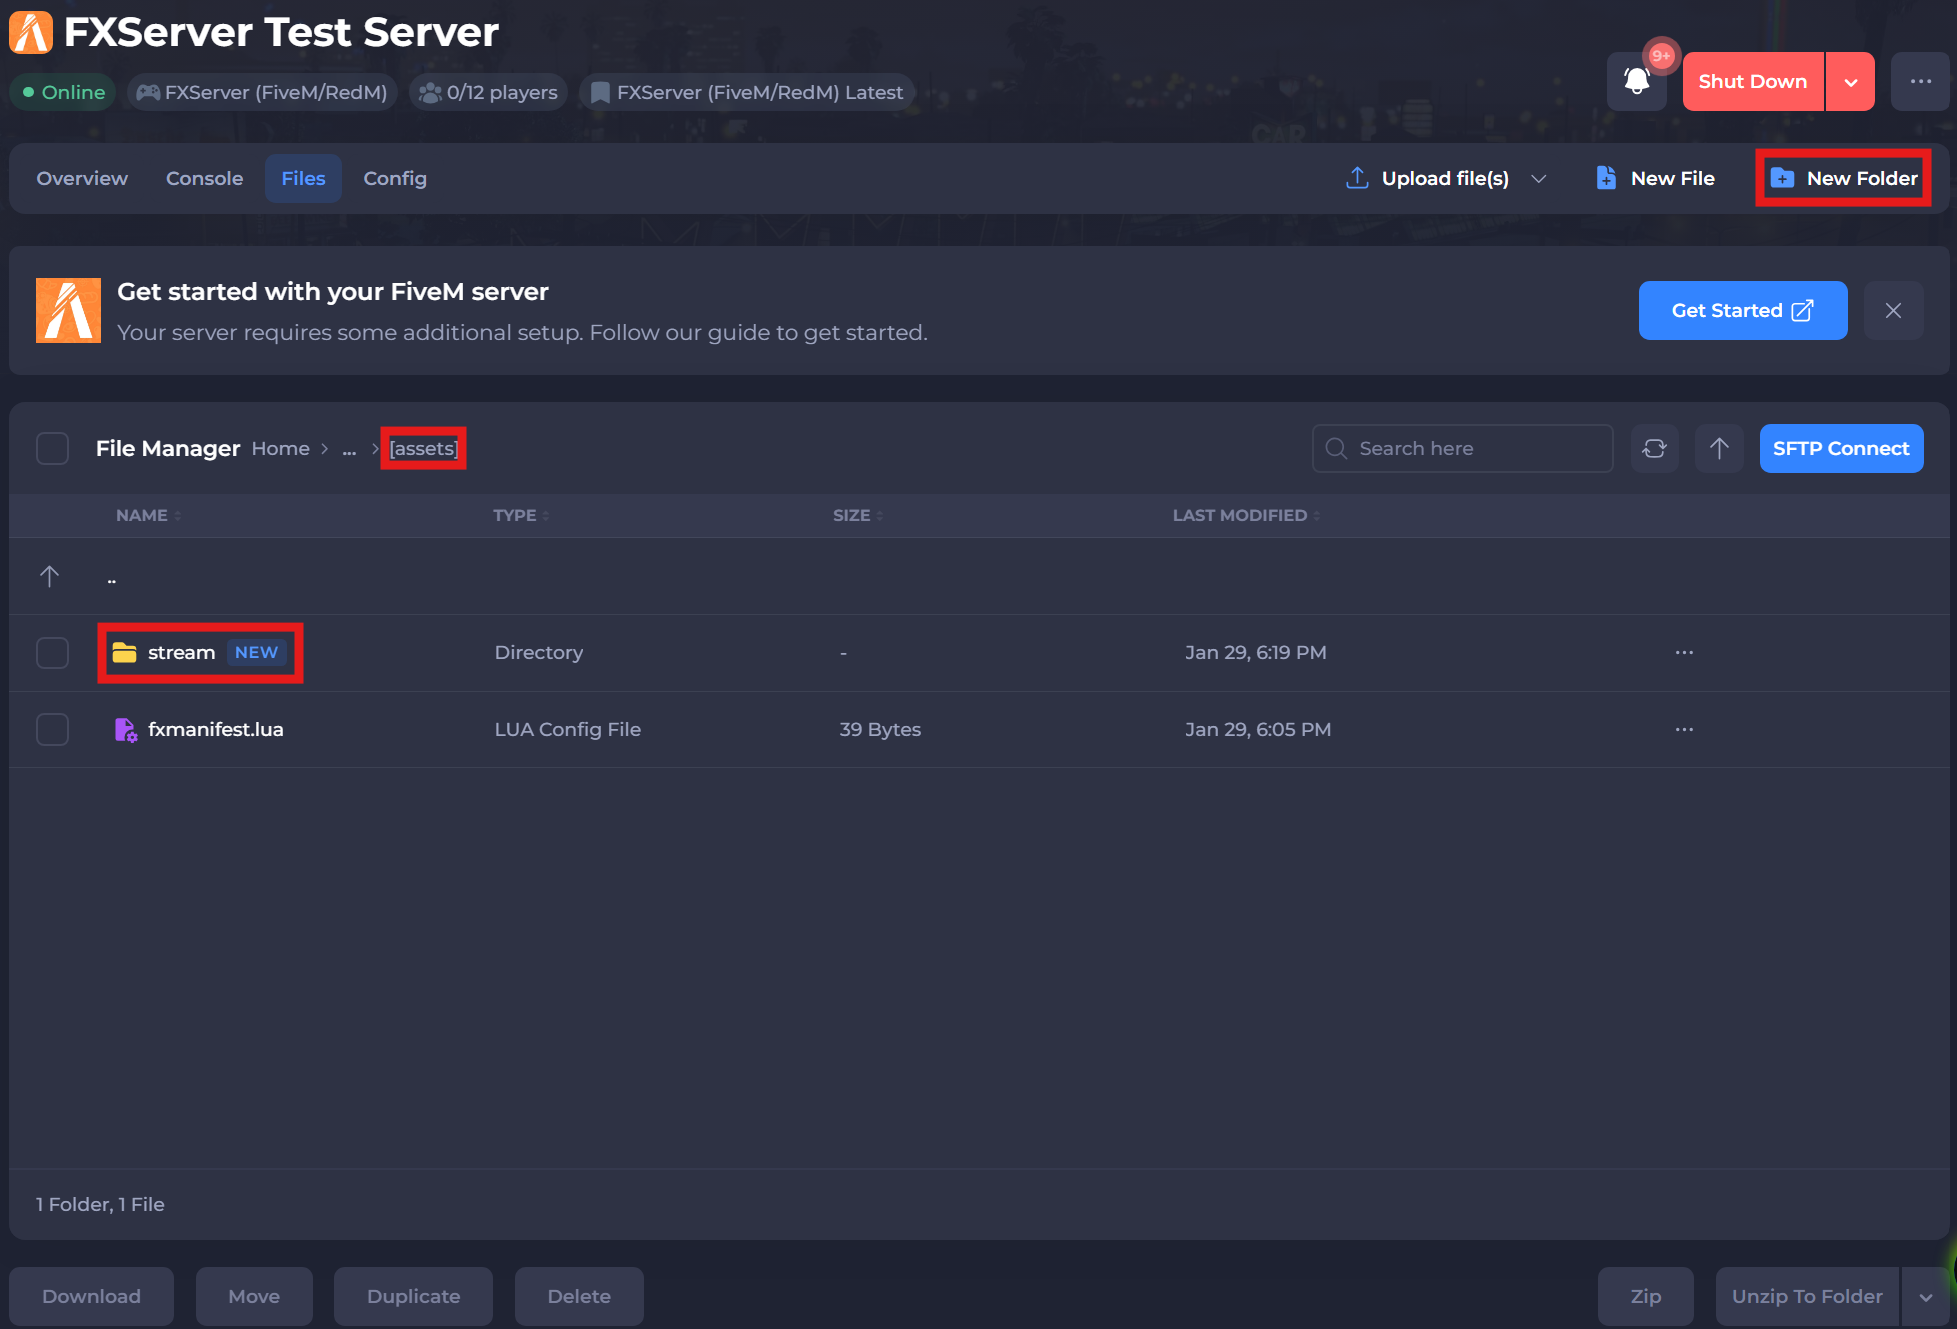Check the stream folder checkbox
This screenshot has width=1957, height=1329.
pyautogui.click(x=52, y=652)
